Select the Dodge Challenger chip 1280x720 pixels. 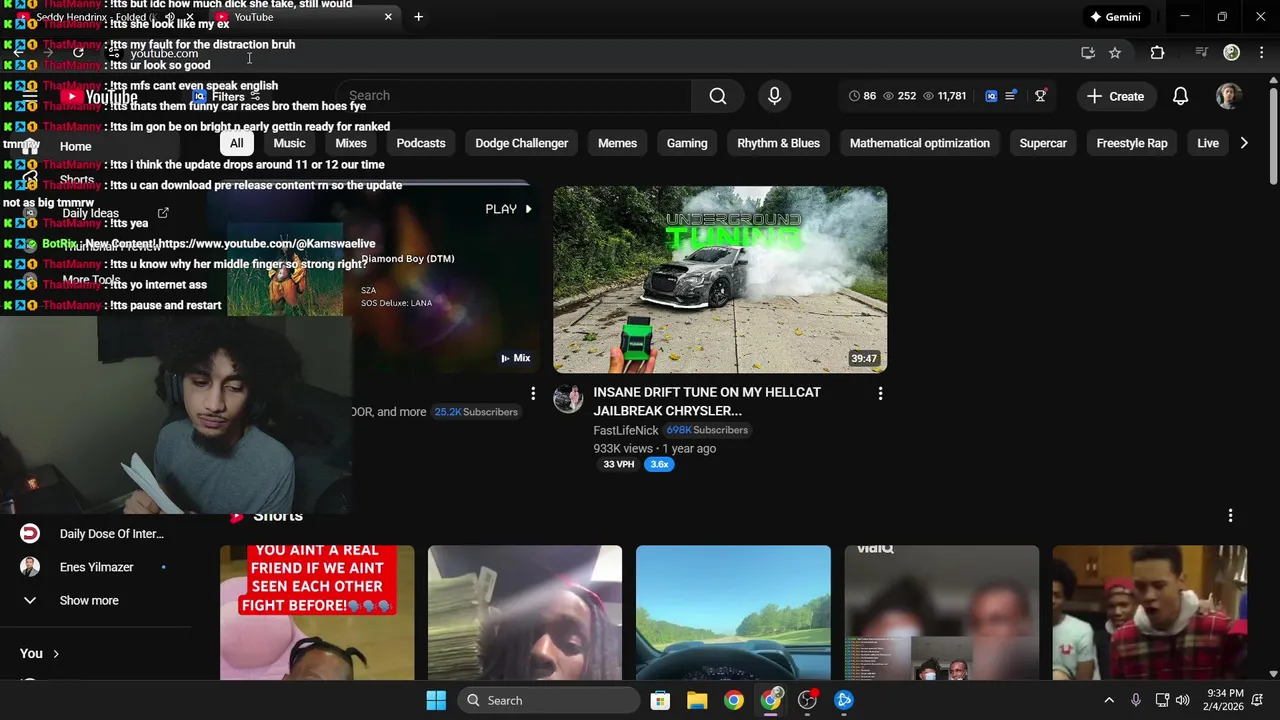(x=522, y=143)
